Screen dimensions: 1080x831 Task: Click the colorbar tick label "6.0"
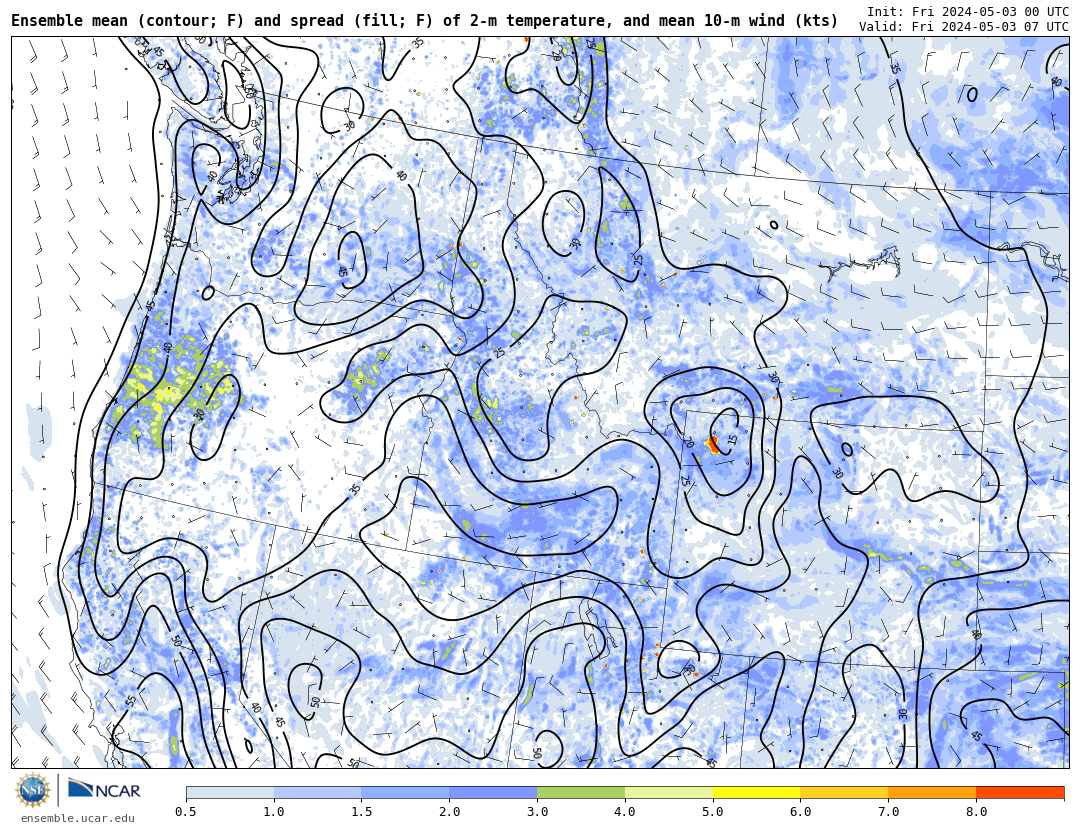(x=800, y=812)
